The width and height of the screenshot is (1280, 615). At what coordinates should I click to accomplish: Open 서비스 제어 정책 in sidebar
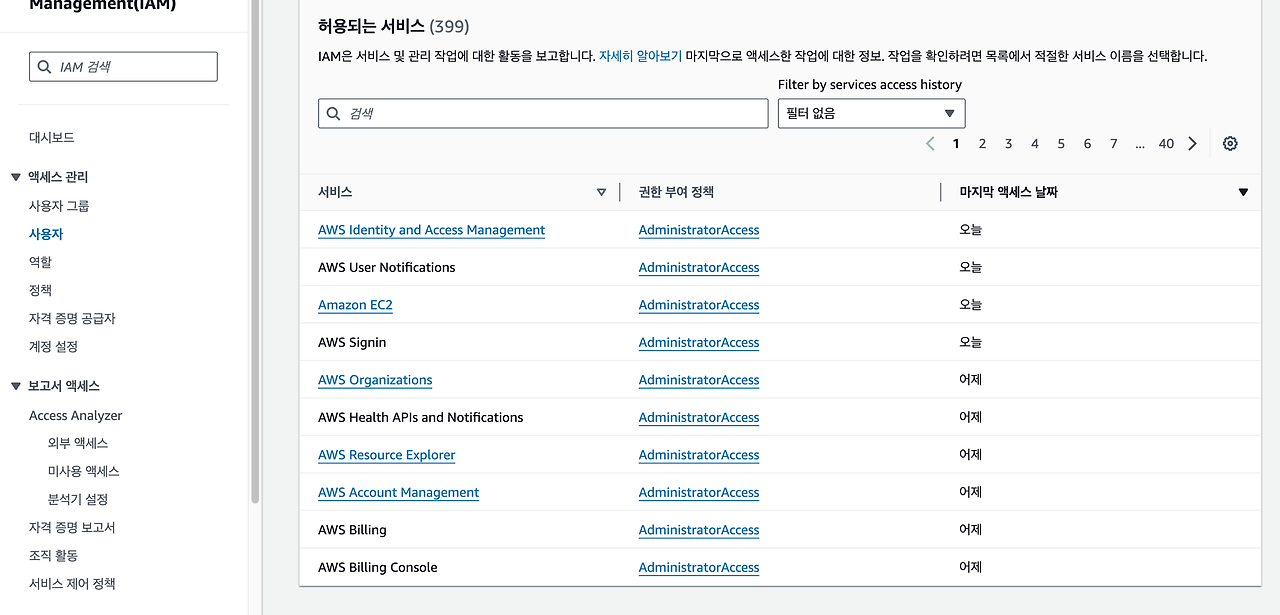click(x=72, y=583)
